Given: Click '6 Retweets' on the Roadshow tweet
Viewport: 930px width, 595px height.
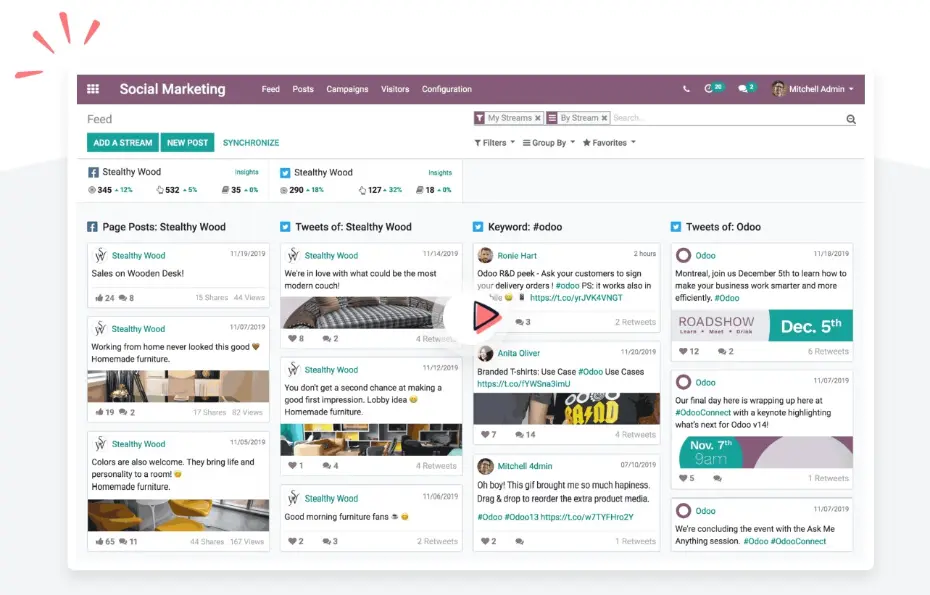Looking at the screenshot, I should (x=828, y=351).
